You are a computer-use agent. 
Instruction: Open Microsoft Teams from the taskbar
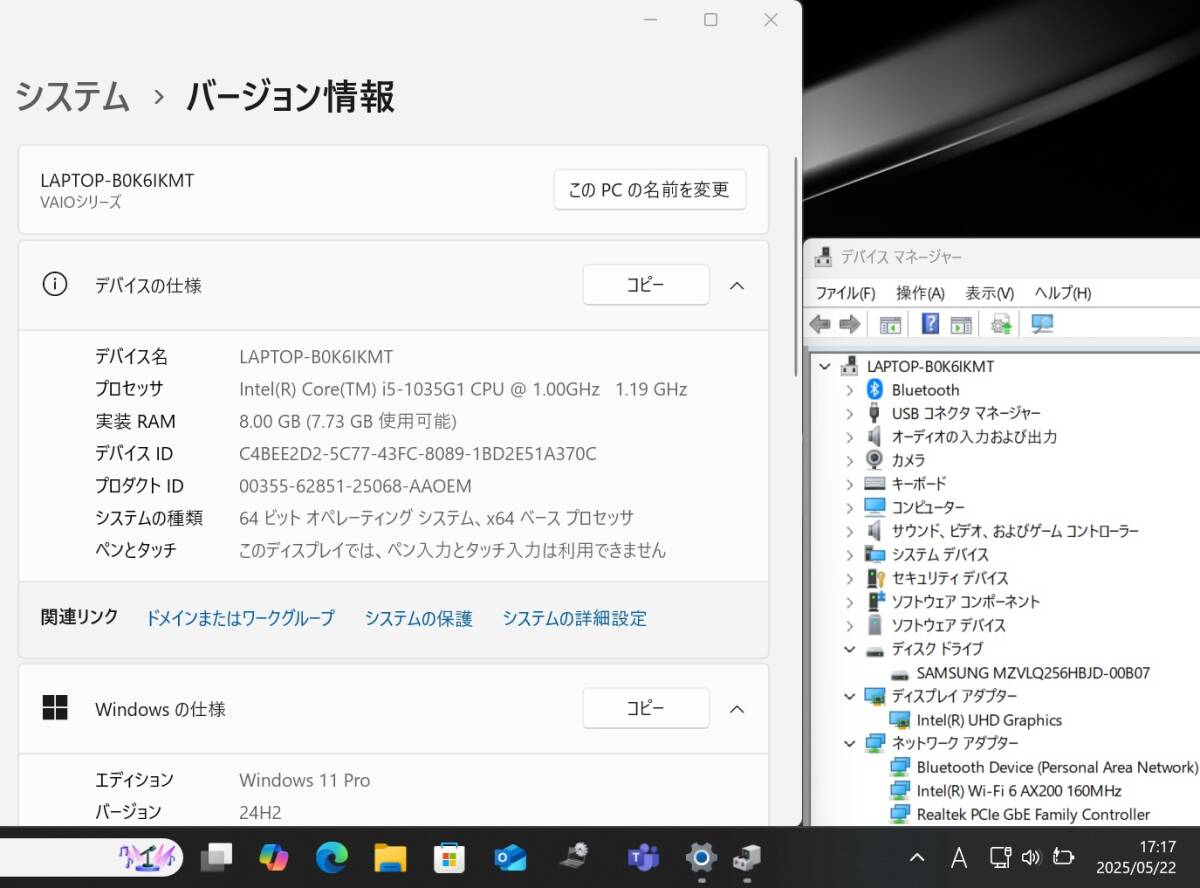point(643,857)
